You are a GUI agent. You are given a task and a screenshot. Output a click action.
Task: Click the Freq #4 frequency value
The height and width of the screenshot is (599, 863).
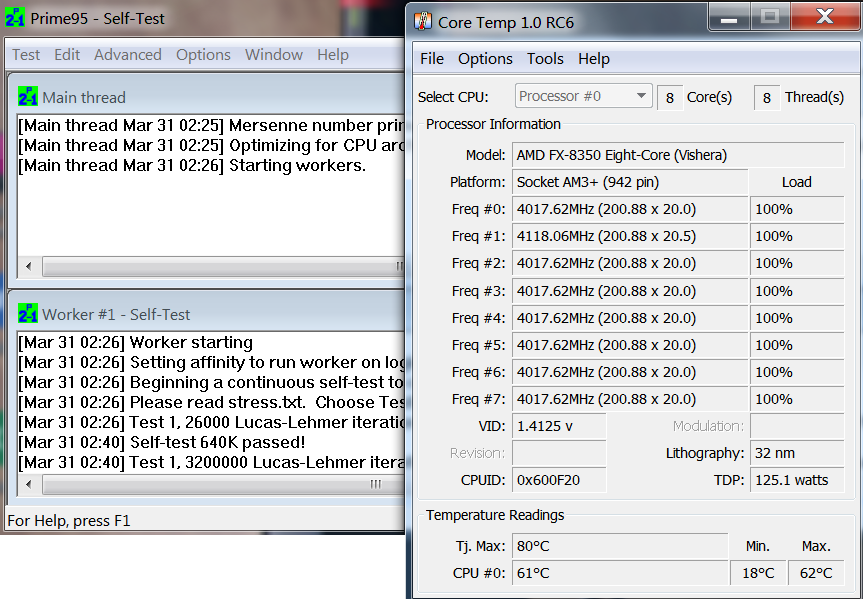click(x=630, y=318)
